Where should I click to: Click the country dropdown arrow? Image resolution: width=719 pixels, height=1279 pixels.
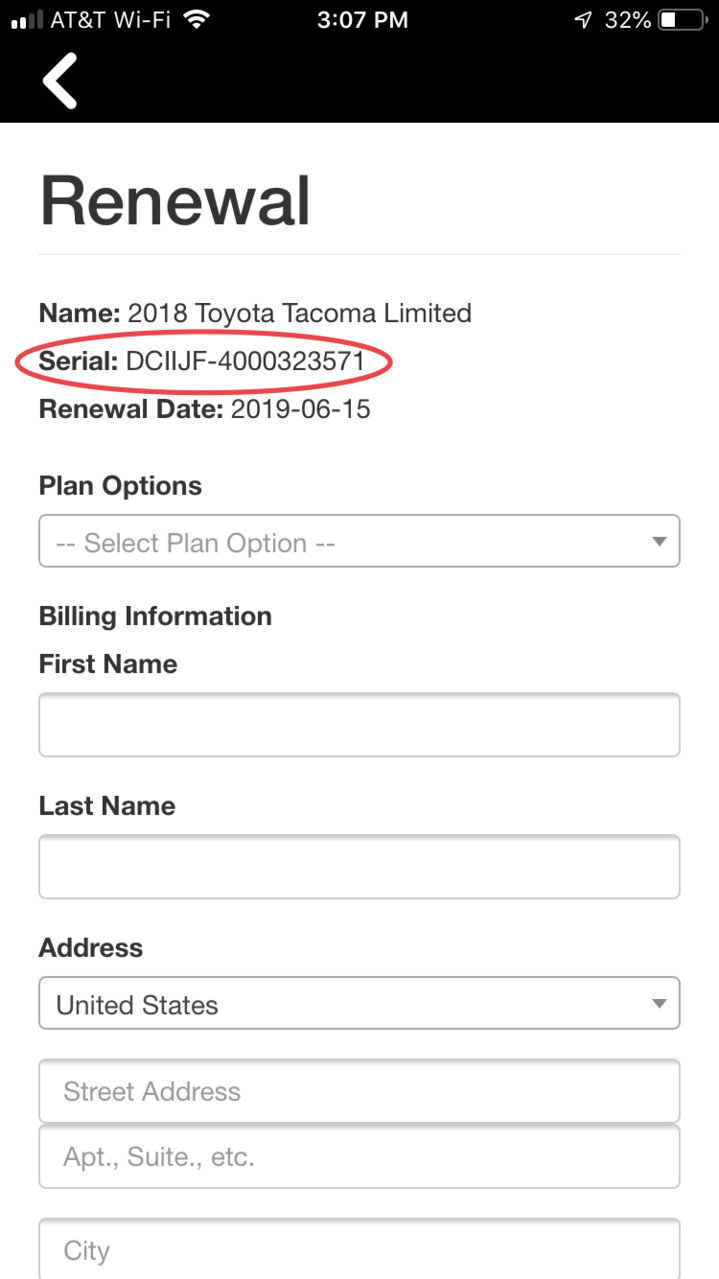pos(658,1004)
